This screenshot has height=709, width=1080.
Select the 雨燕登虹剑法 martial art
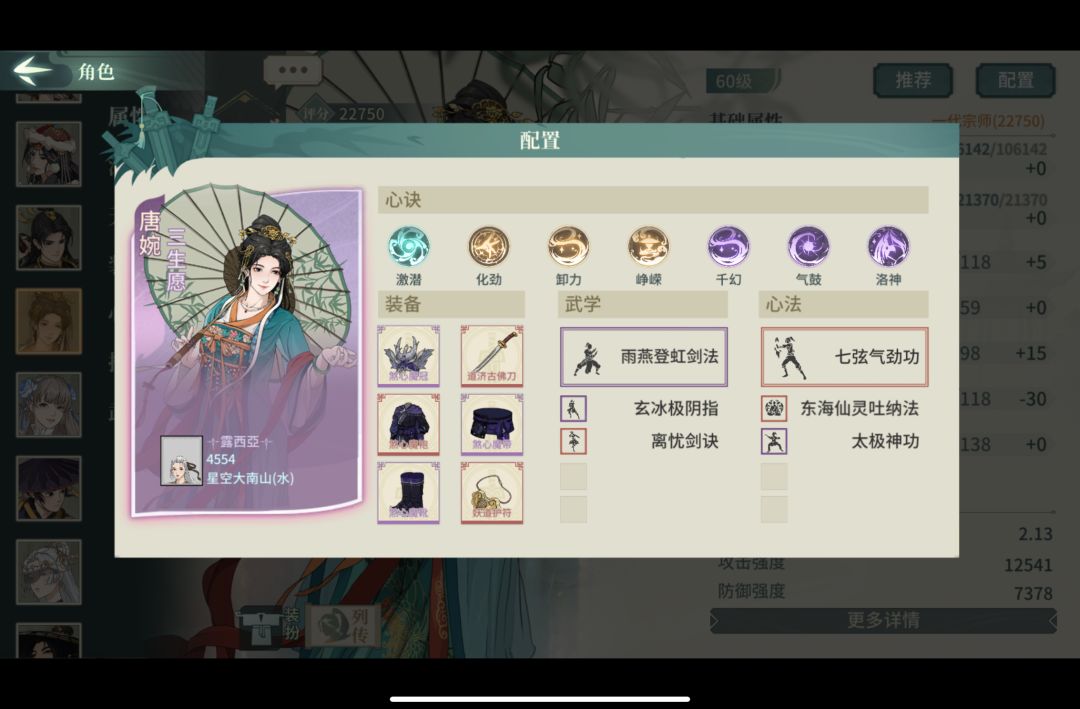(x=644, y=357)
